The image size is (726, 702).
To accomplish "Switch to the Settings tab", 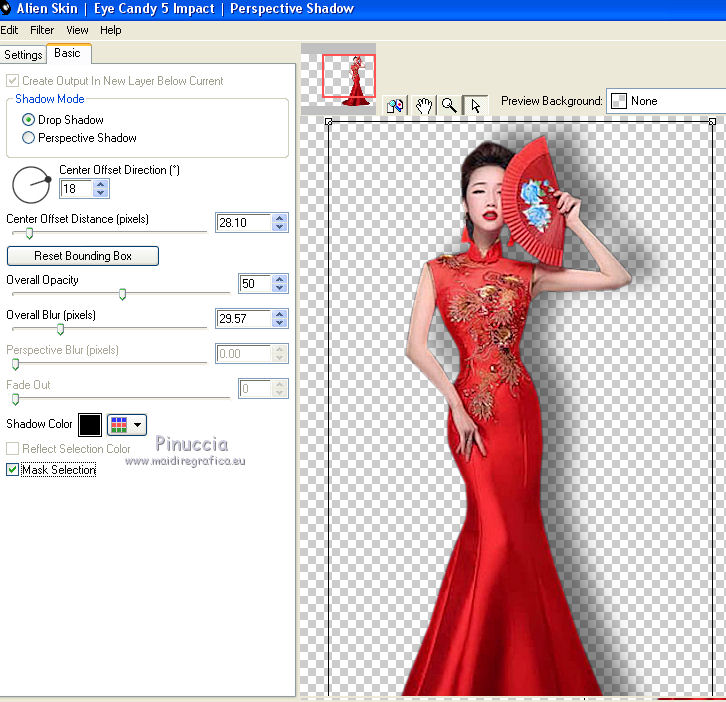I will 23,55.
